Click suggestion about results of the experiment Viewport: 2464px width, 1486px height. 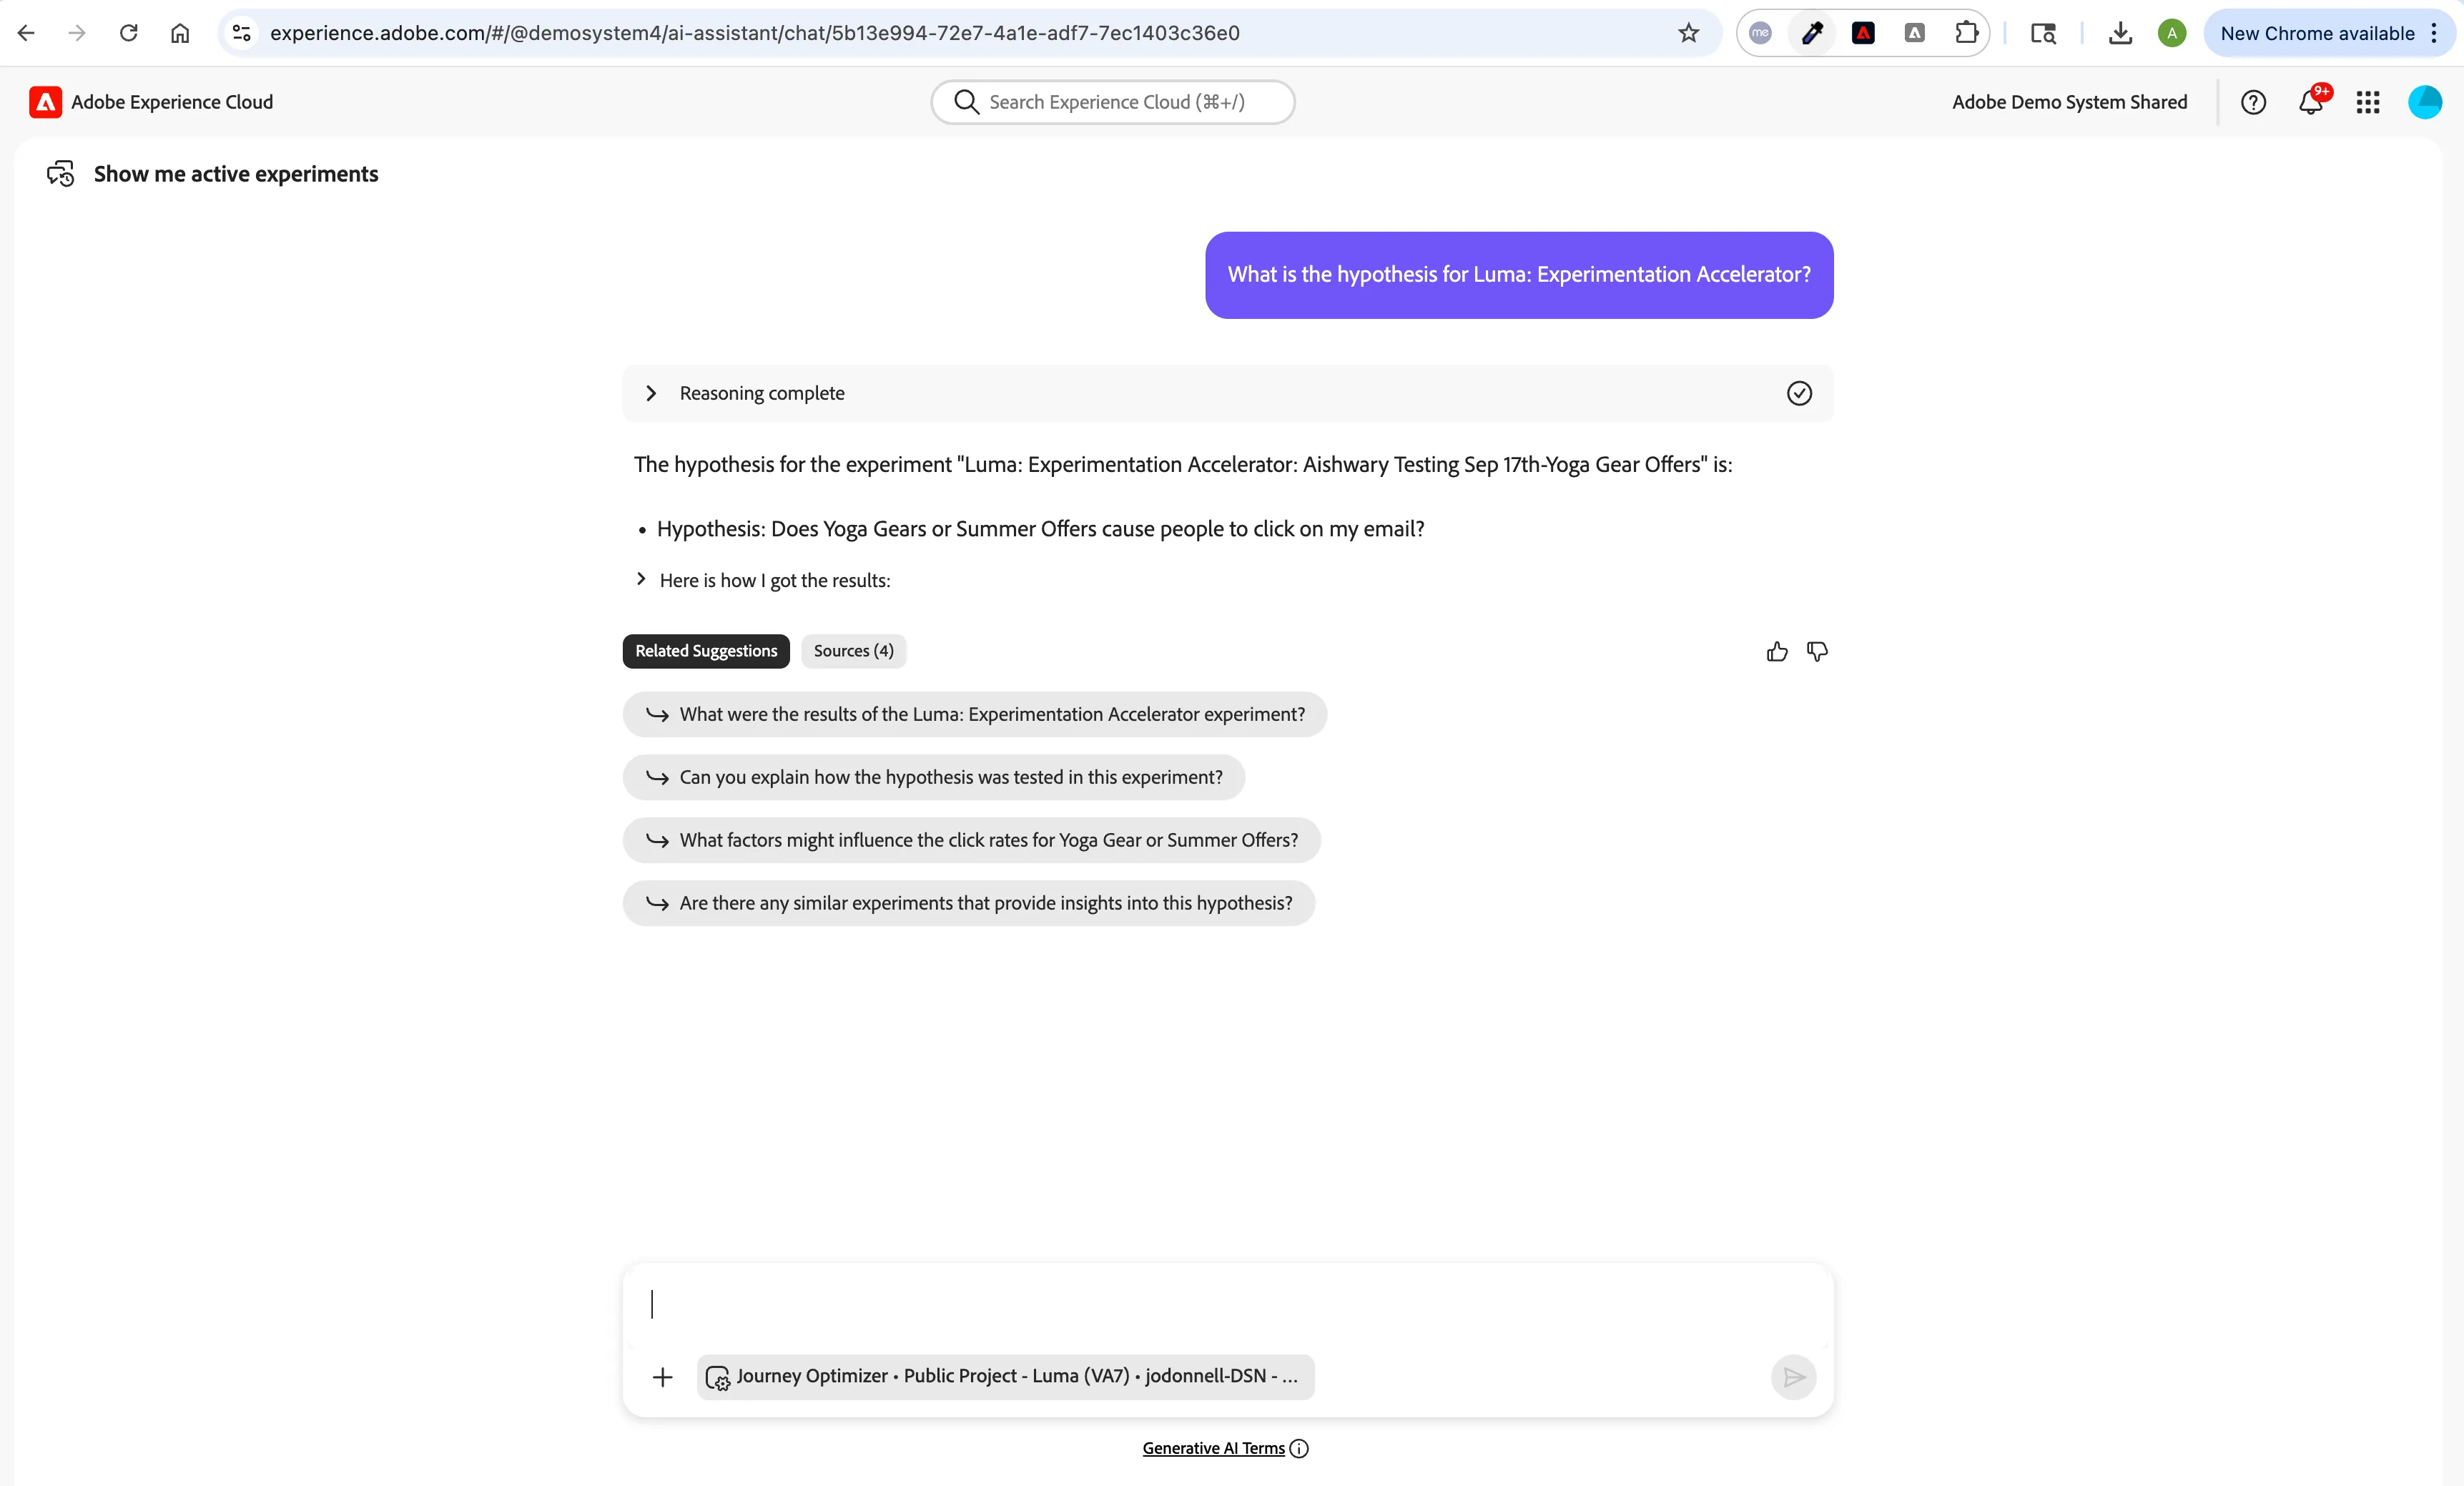click(975, 714)
